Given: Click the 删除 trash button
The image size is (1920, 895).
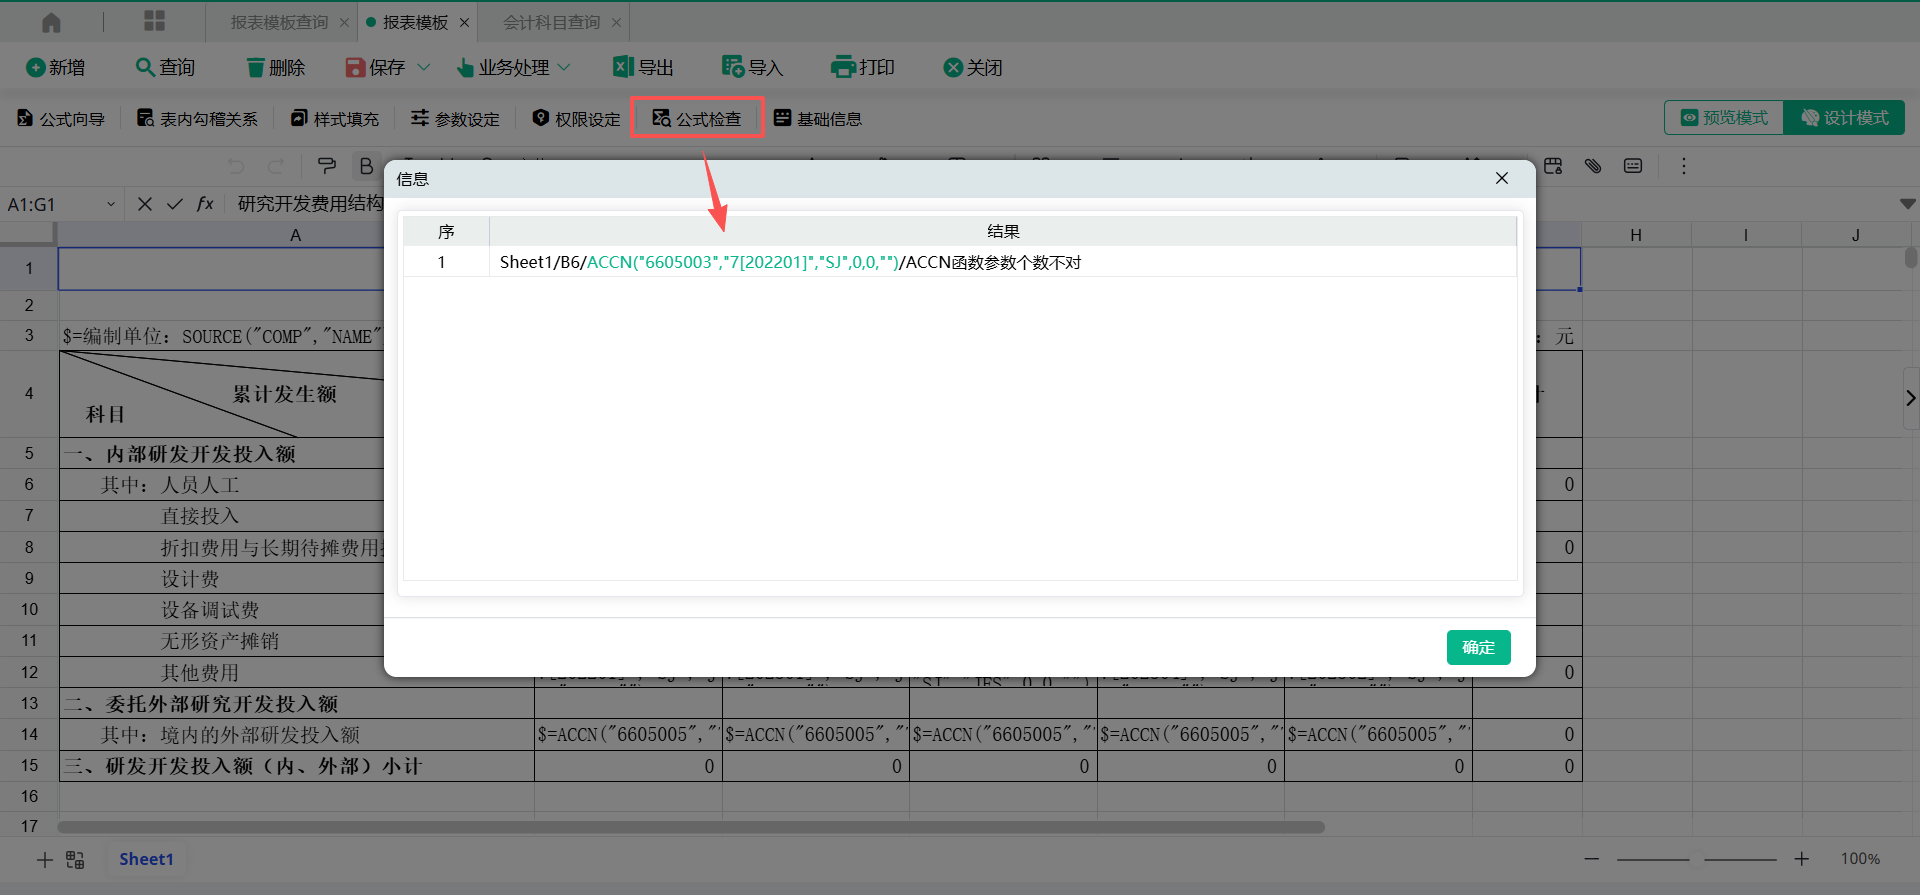Looking at the screenshot, I should click(275, 67).
